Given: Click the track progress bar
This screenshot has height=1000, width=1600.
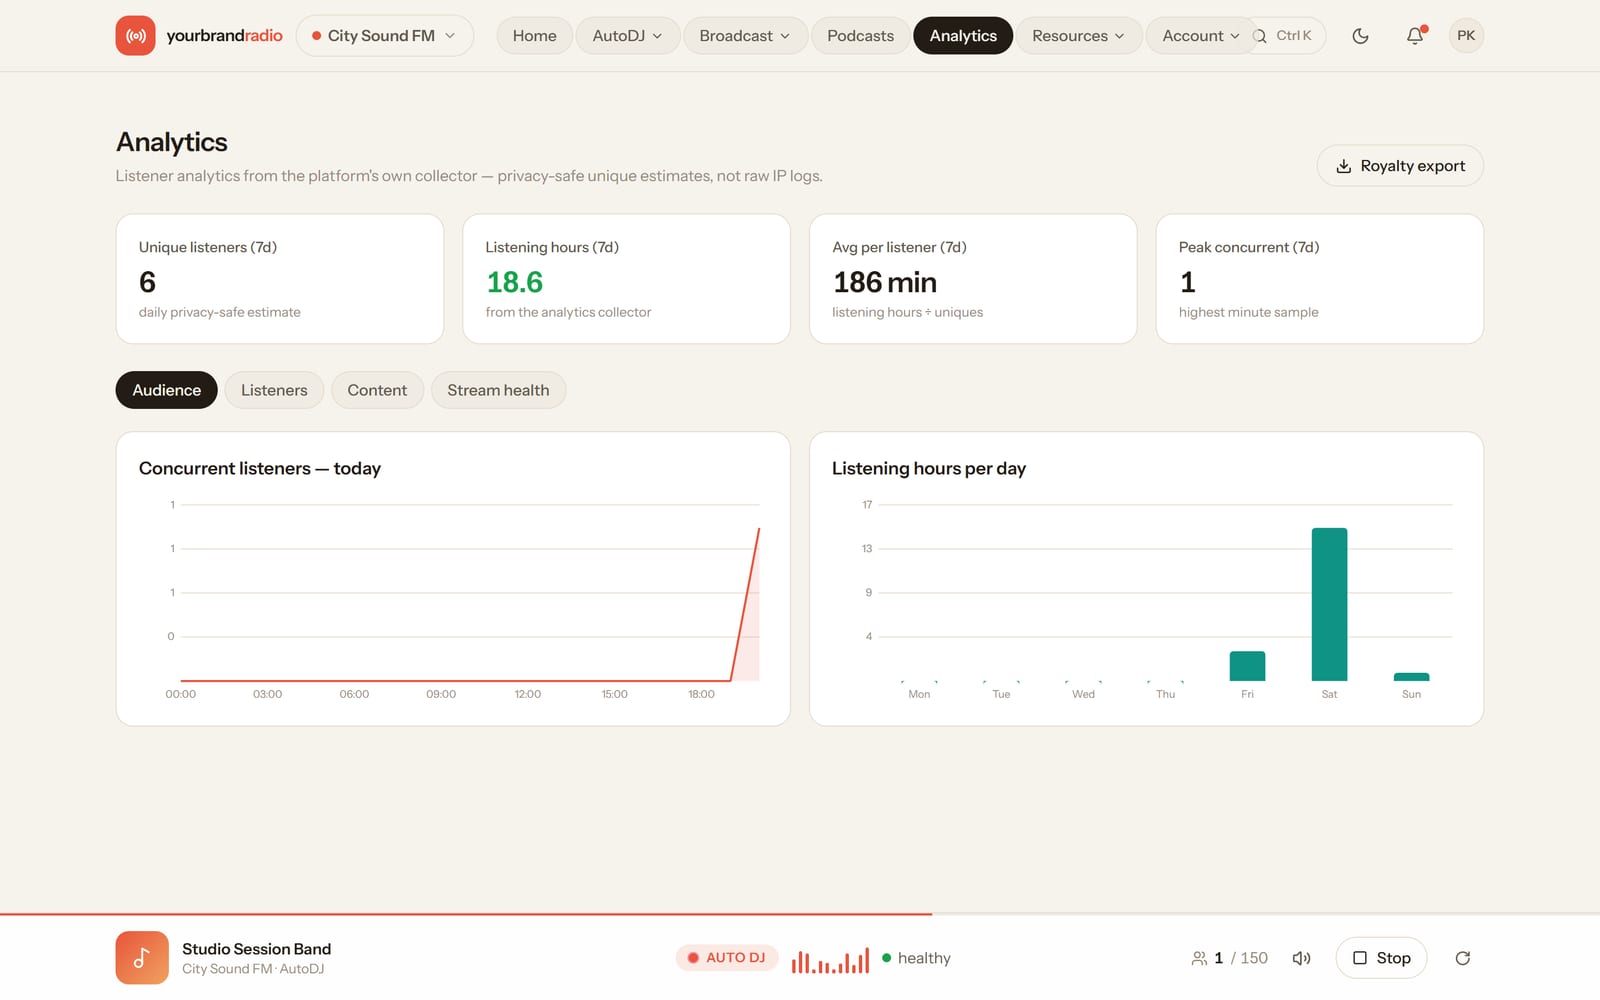Looking at the screenshot, I should tap(800, 914).
